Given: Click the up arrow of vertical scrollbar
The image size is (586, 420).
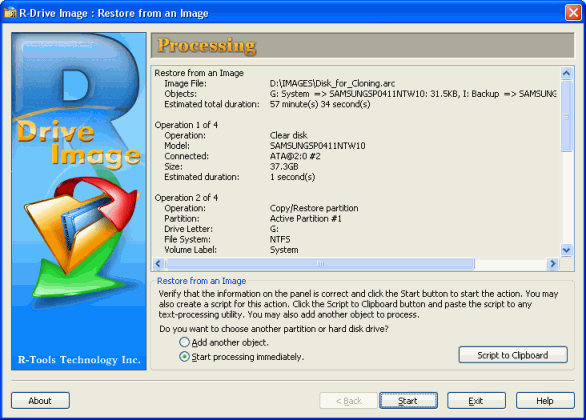Looking at the screenshot, I should (566, 73).
